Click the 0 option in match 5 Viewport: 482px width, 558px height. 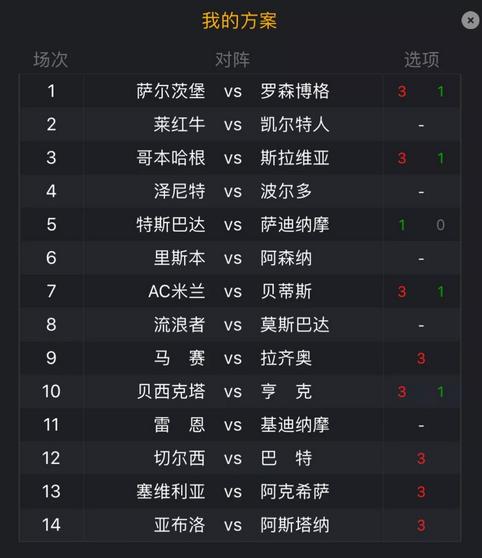pyautogui.click(x=440, y=225)
